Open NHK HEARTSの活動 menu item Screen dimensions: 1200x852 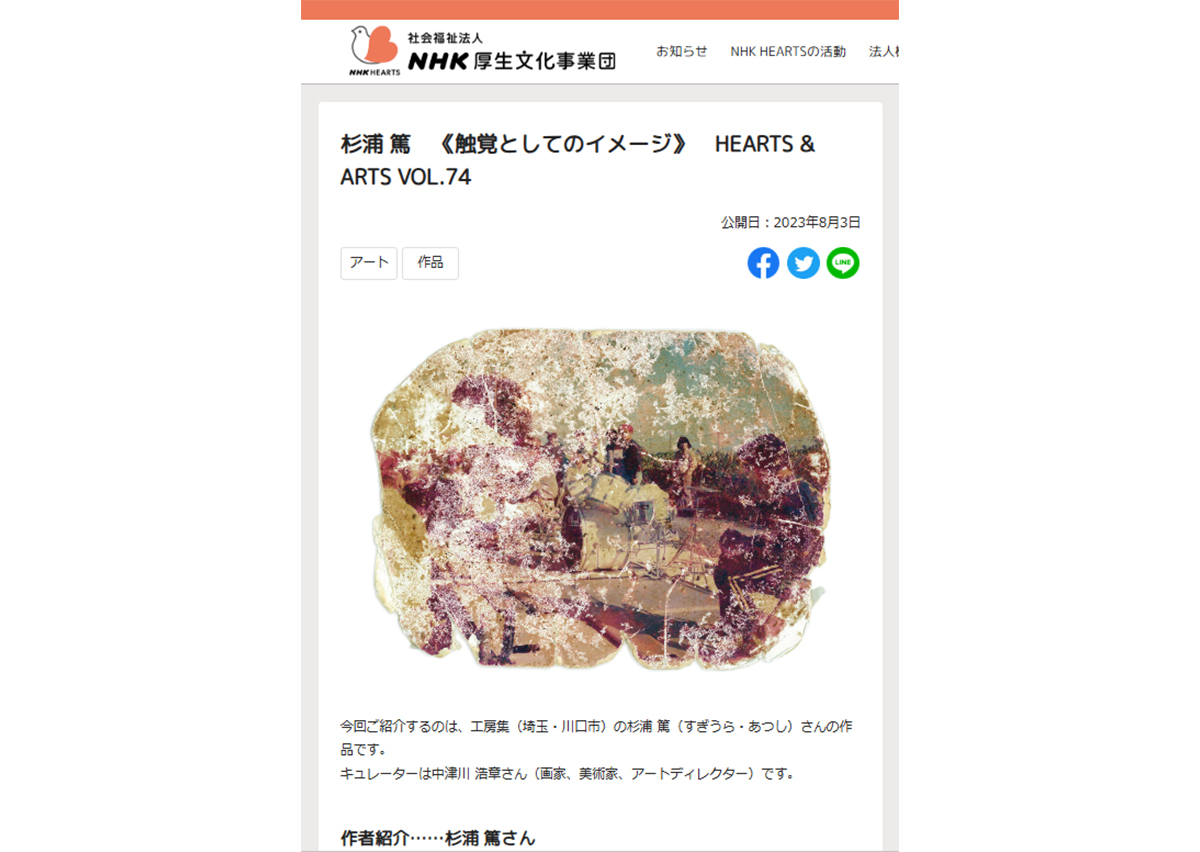[x=788, y=52]
